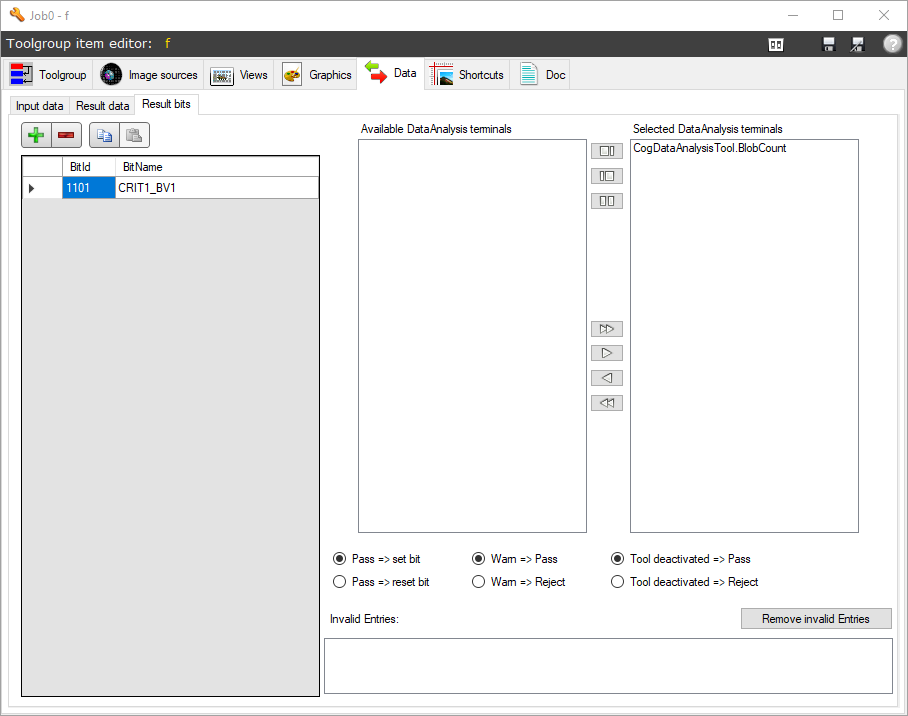Move one terminal left with single arrow
The height and width of the screenshot is (716, 908).
click(x=606, y=378)
